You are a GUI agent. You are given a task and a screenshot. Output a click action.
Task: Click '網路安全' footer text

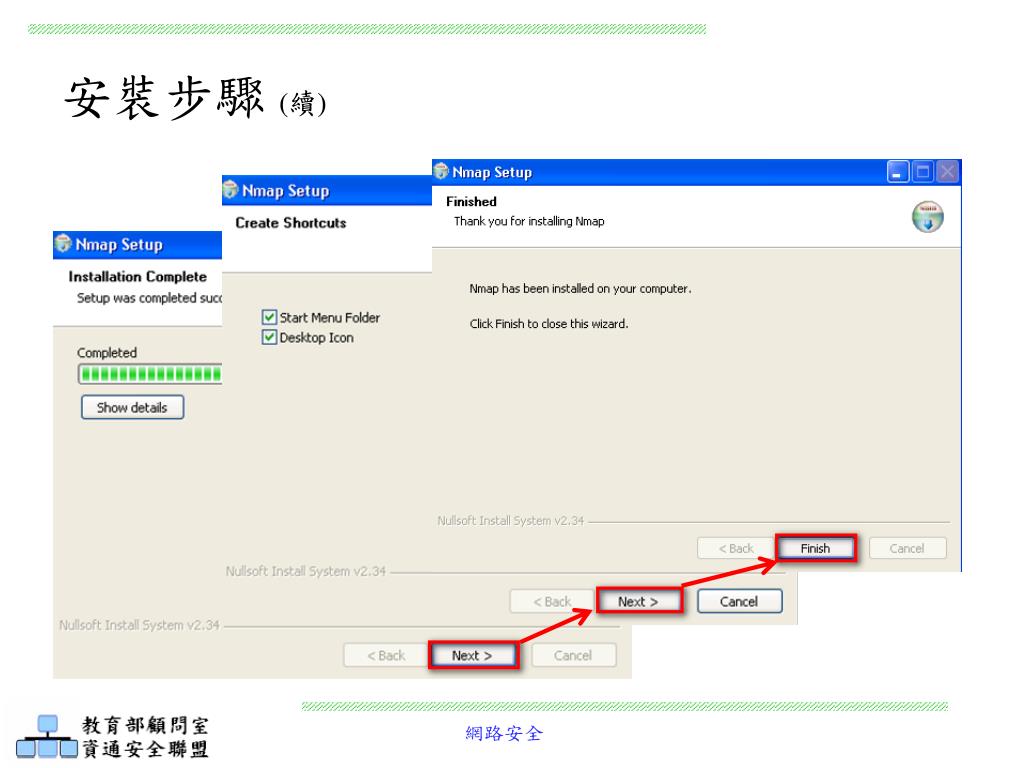504,733
